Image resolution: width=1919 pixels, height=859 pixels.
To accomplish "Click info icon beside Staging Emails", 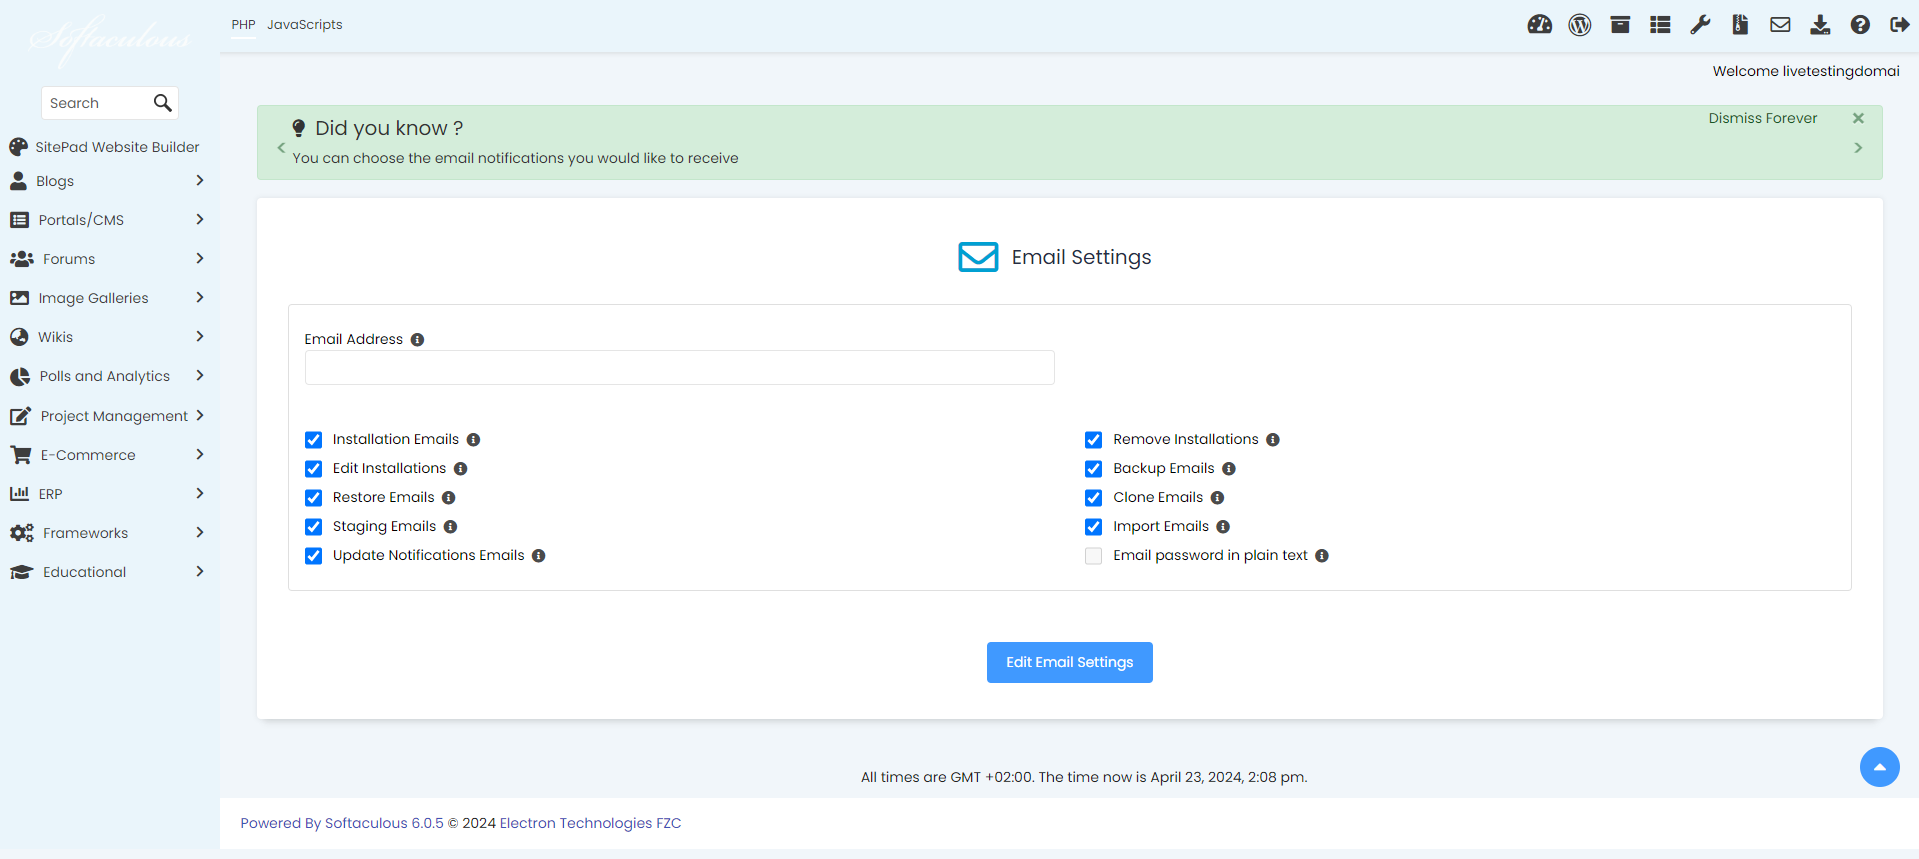I will click(x=451, y=527).
